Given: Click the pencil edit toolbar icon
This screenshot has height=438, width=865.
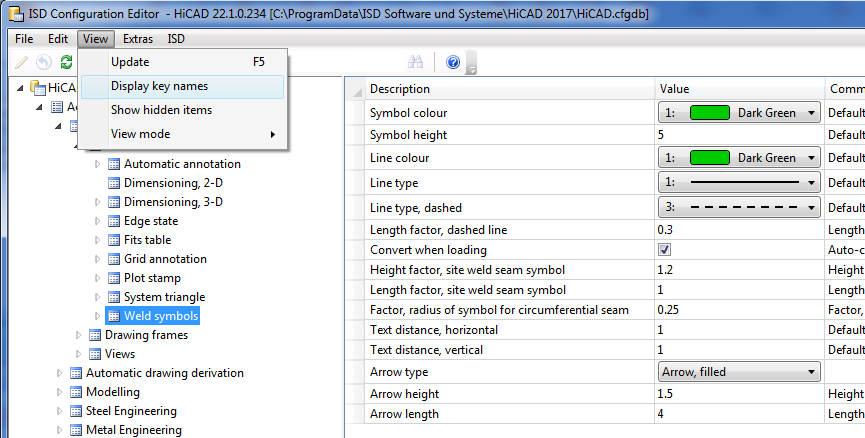Looking at the screenshot, I should tap(21, 62).
